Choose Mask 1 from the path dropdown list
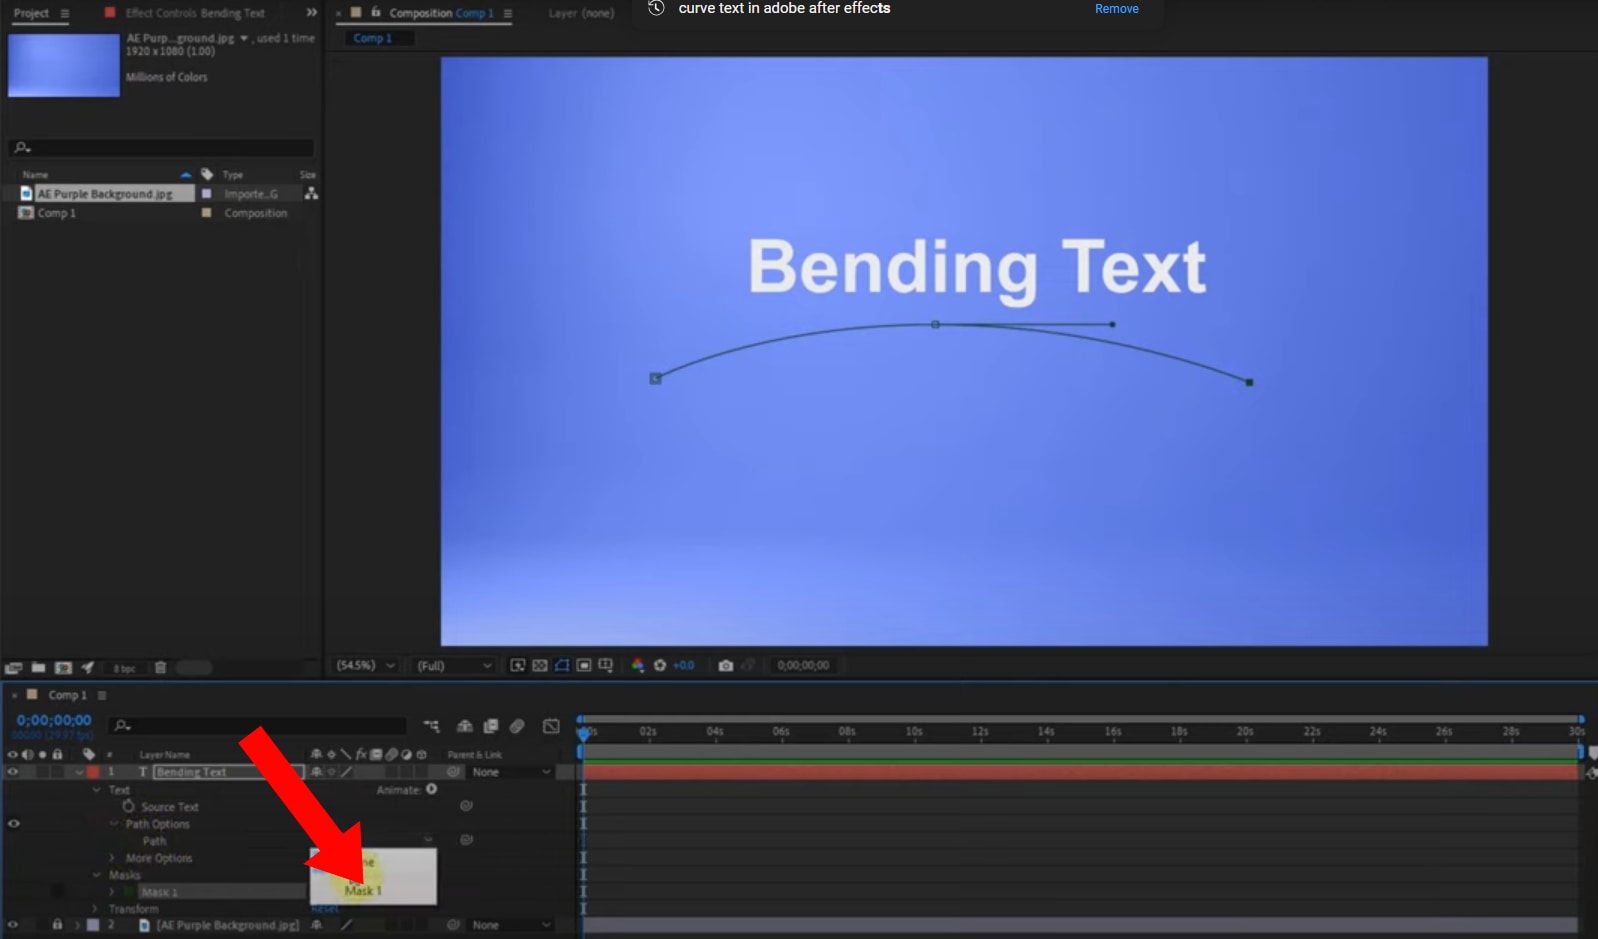Screen dimensions: 1598x939 363,890
